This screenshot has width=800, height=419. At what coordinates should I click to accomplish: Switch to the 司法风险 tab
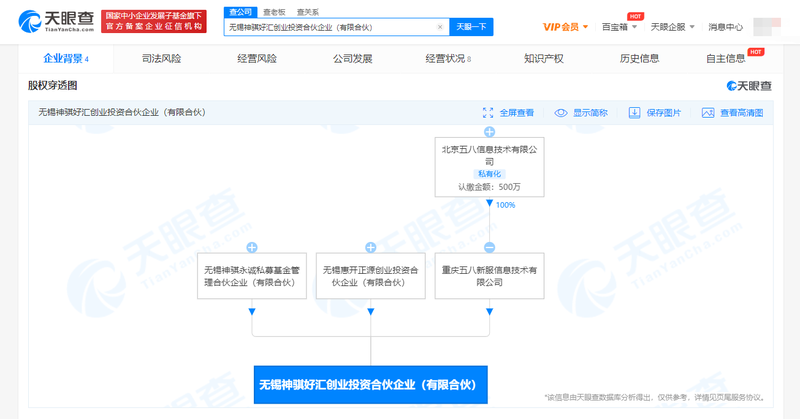tap(161, 59)
